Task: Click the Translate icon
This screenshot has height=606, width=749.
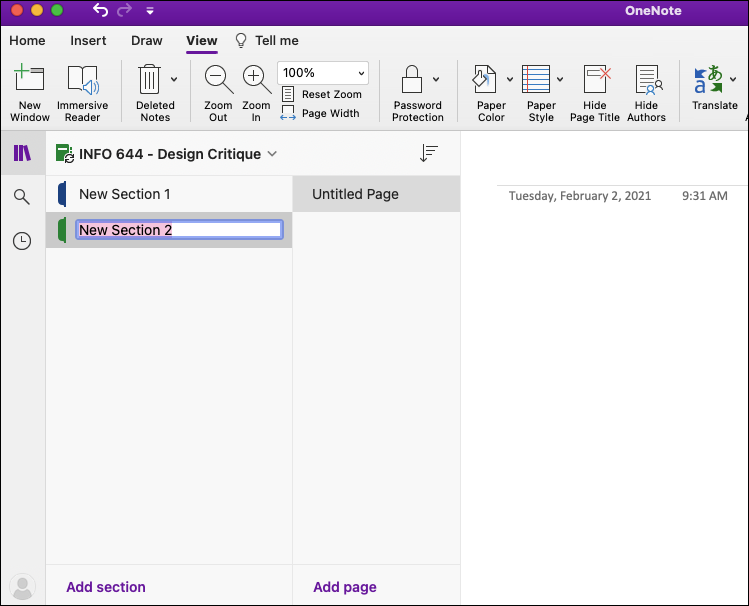Action: coord(708,79)
